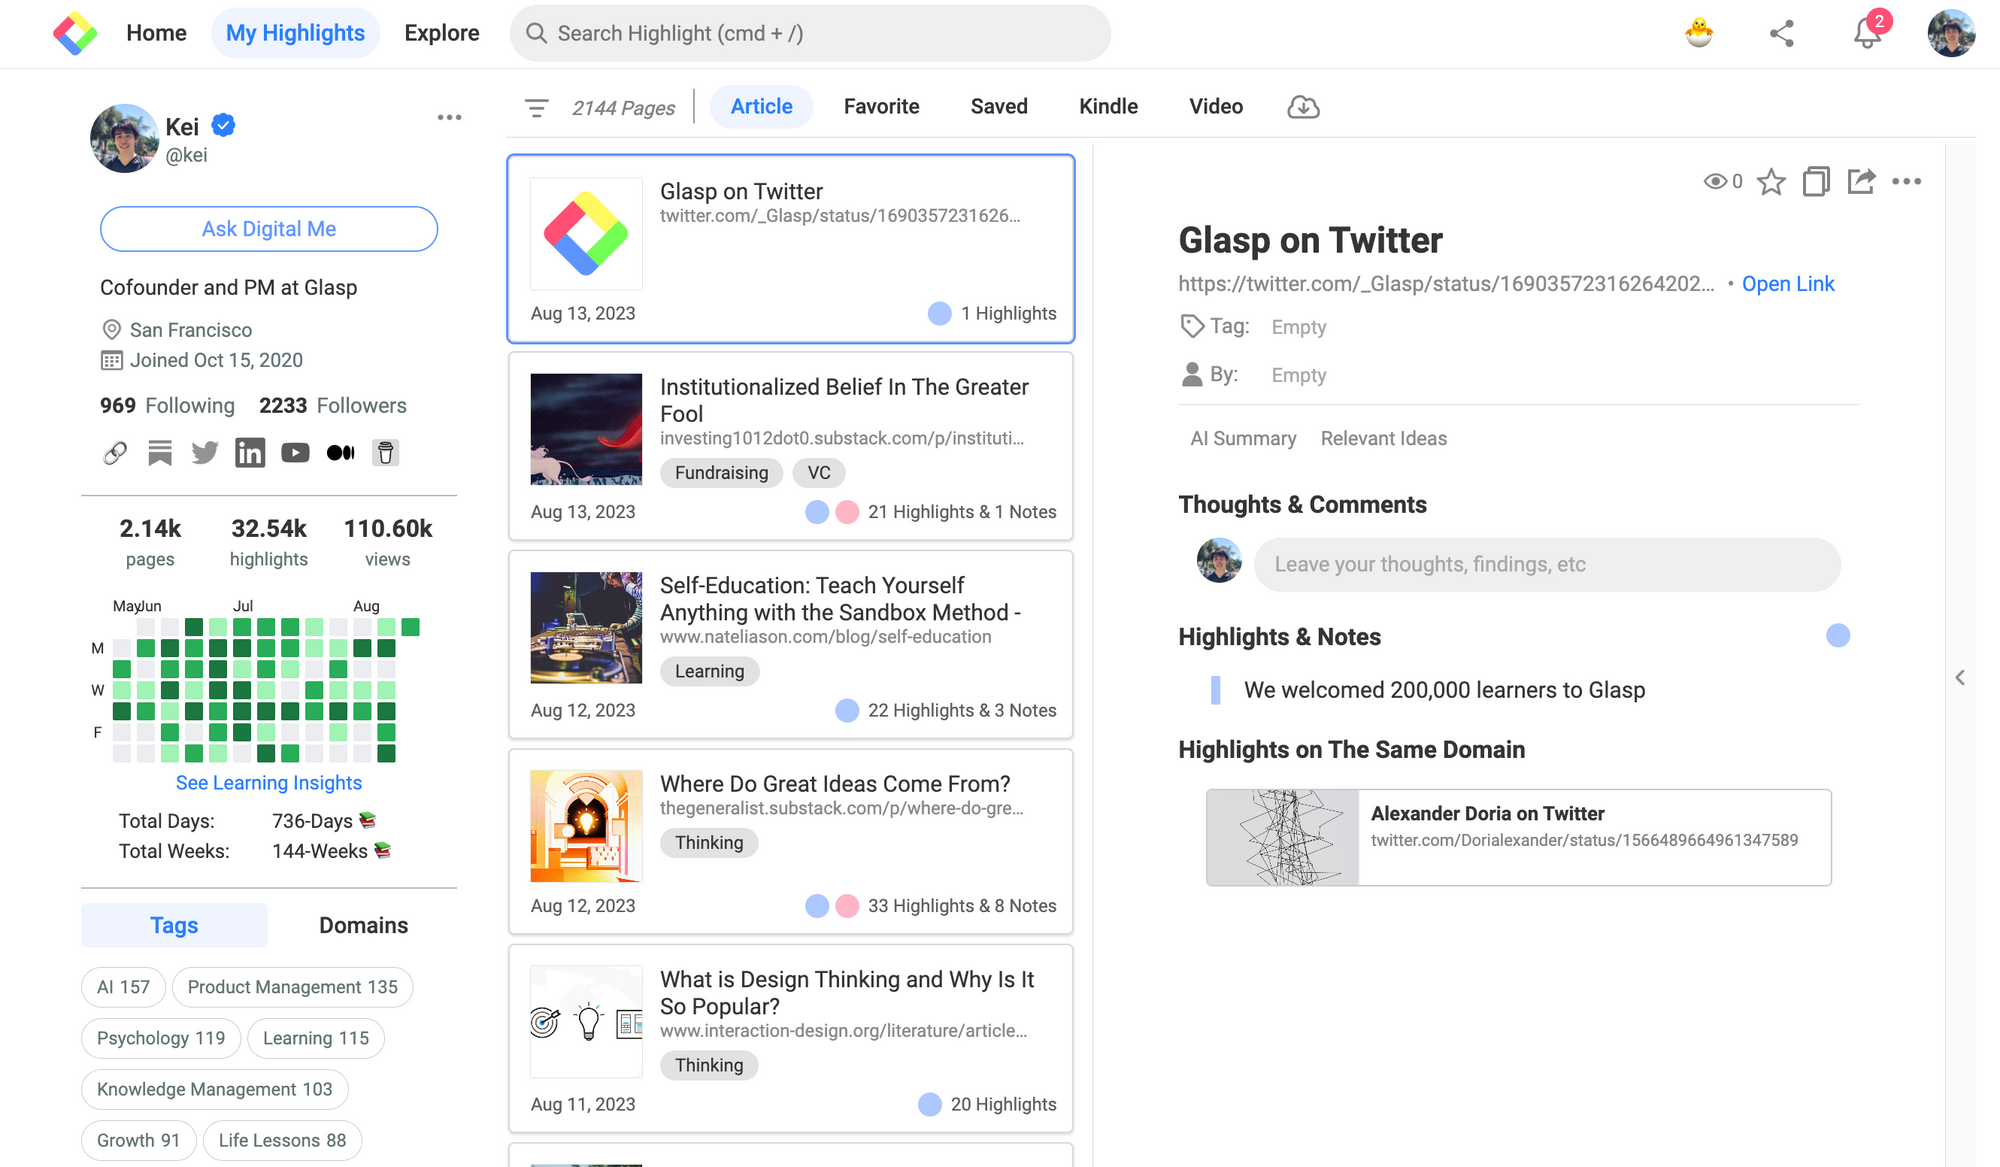Click the tag icon next to Tag

(1192, 326)
